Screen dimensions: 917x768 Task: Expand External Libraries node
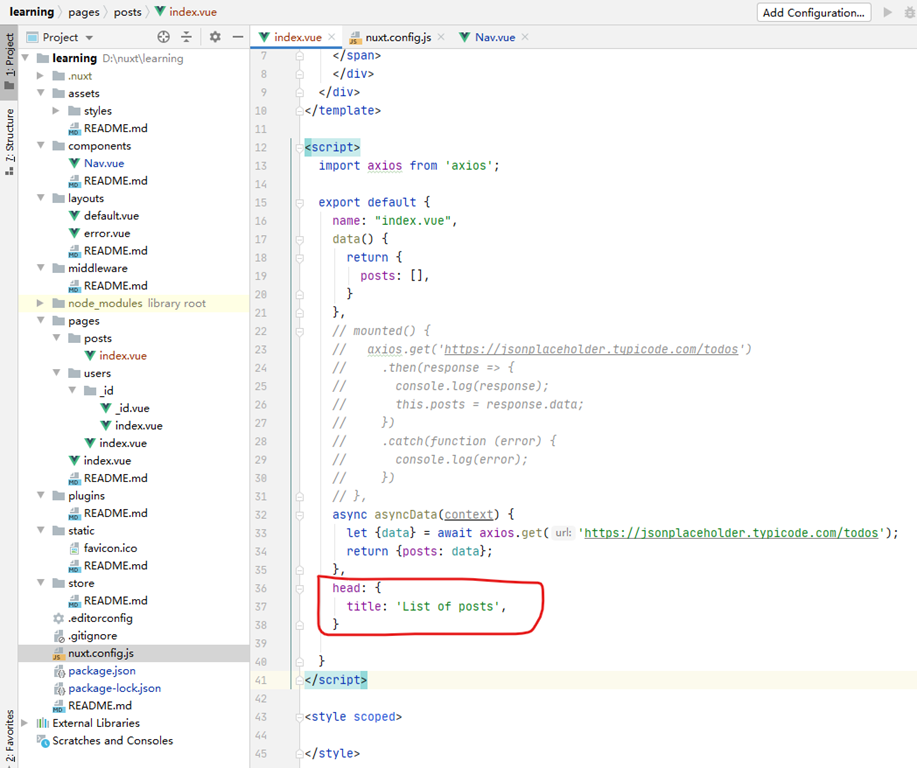pos(25,723)
